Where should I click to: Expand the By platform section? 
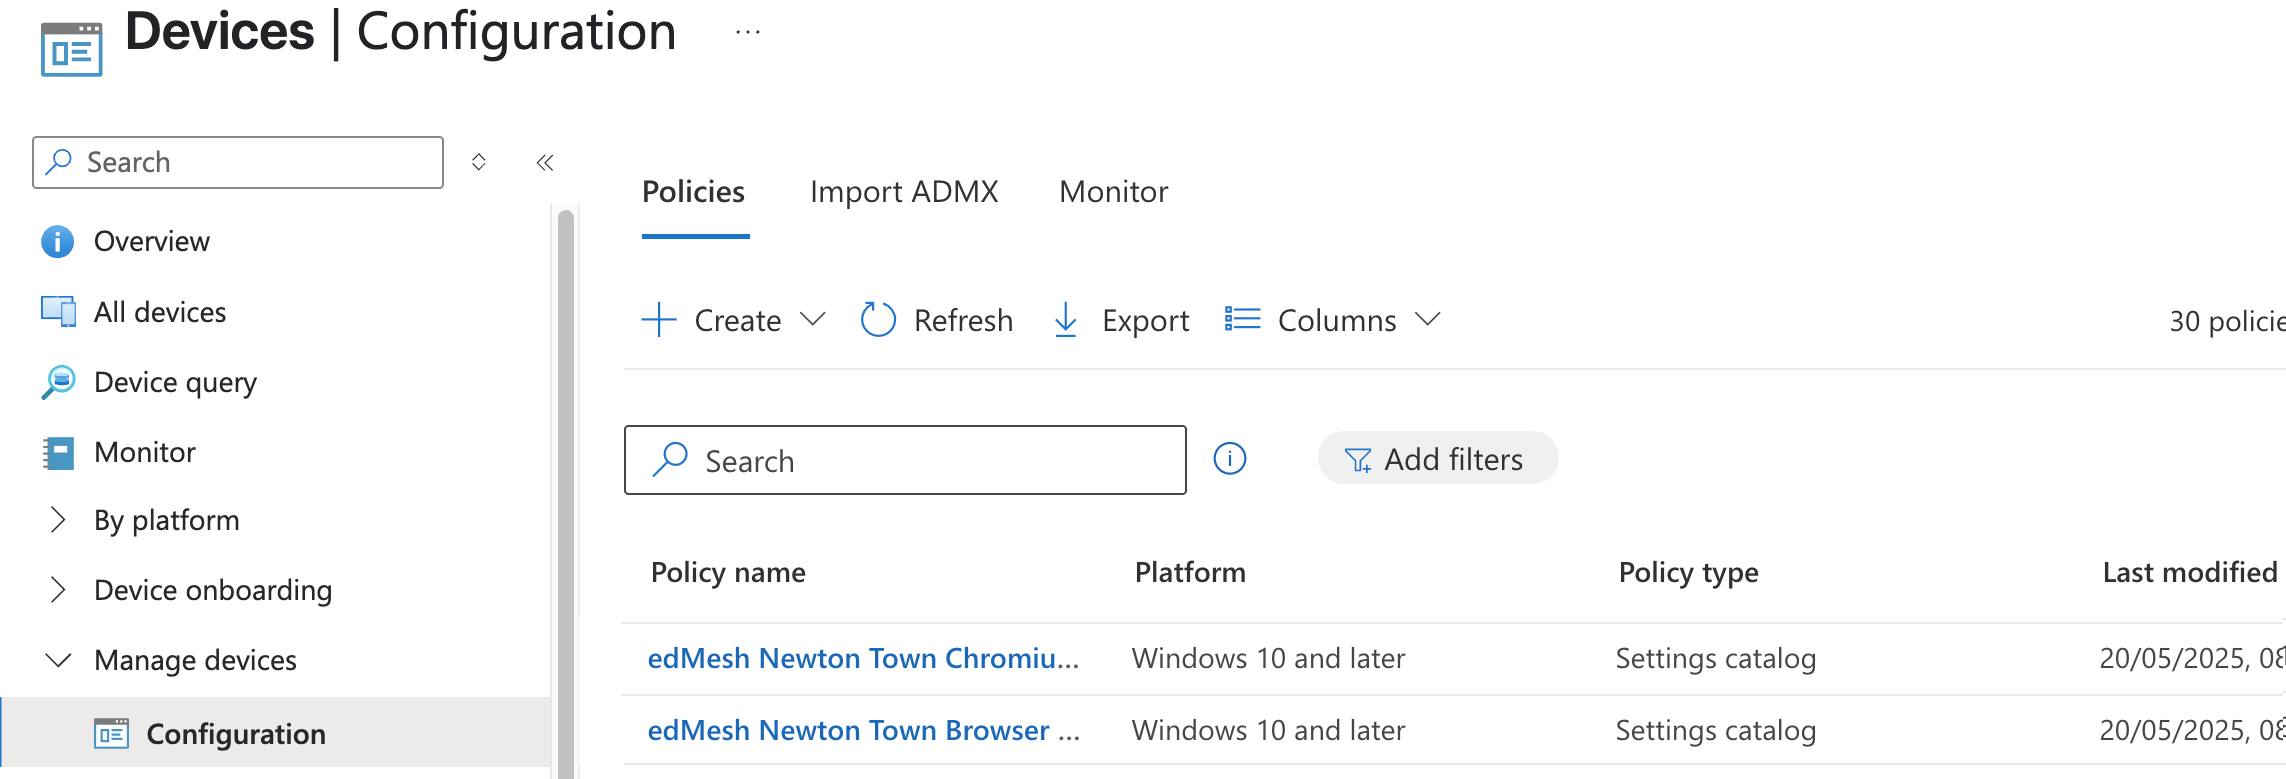click(58, 520)
